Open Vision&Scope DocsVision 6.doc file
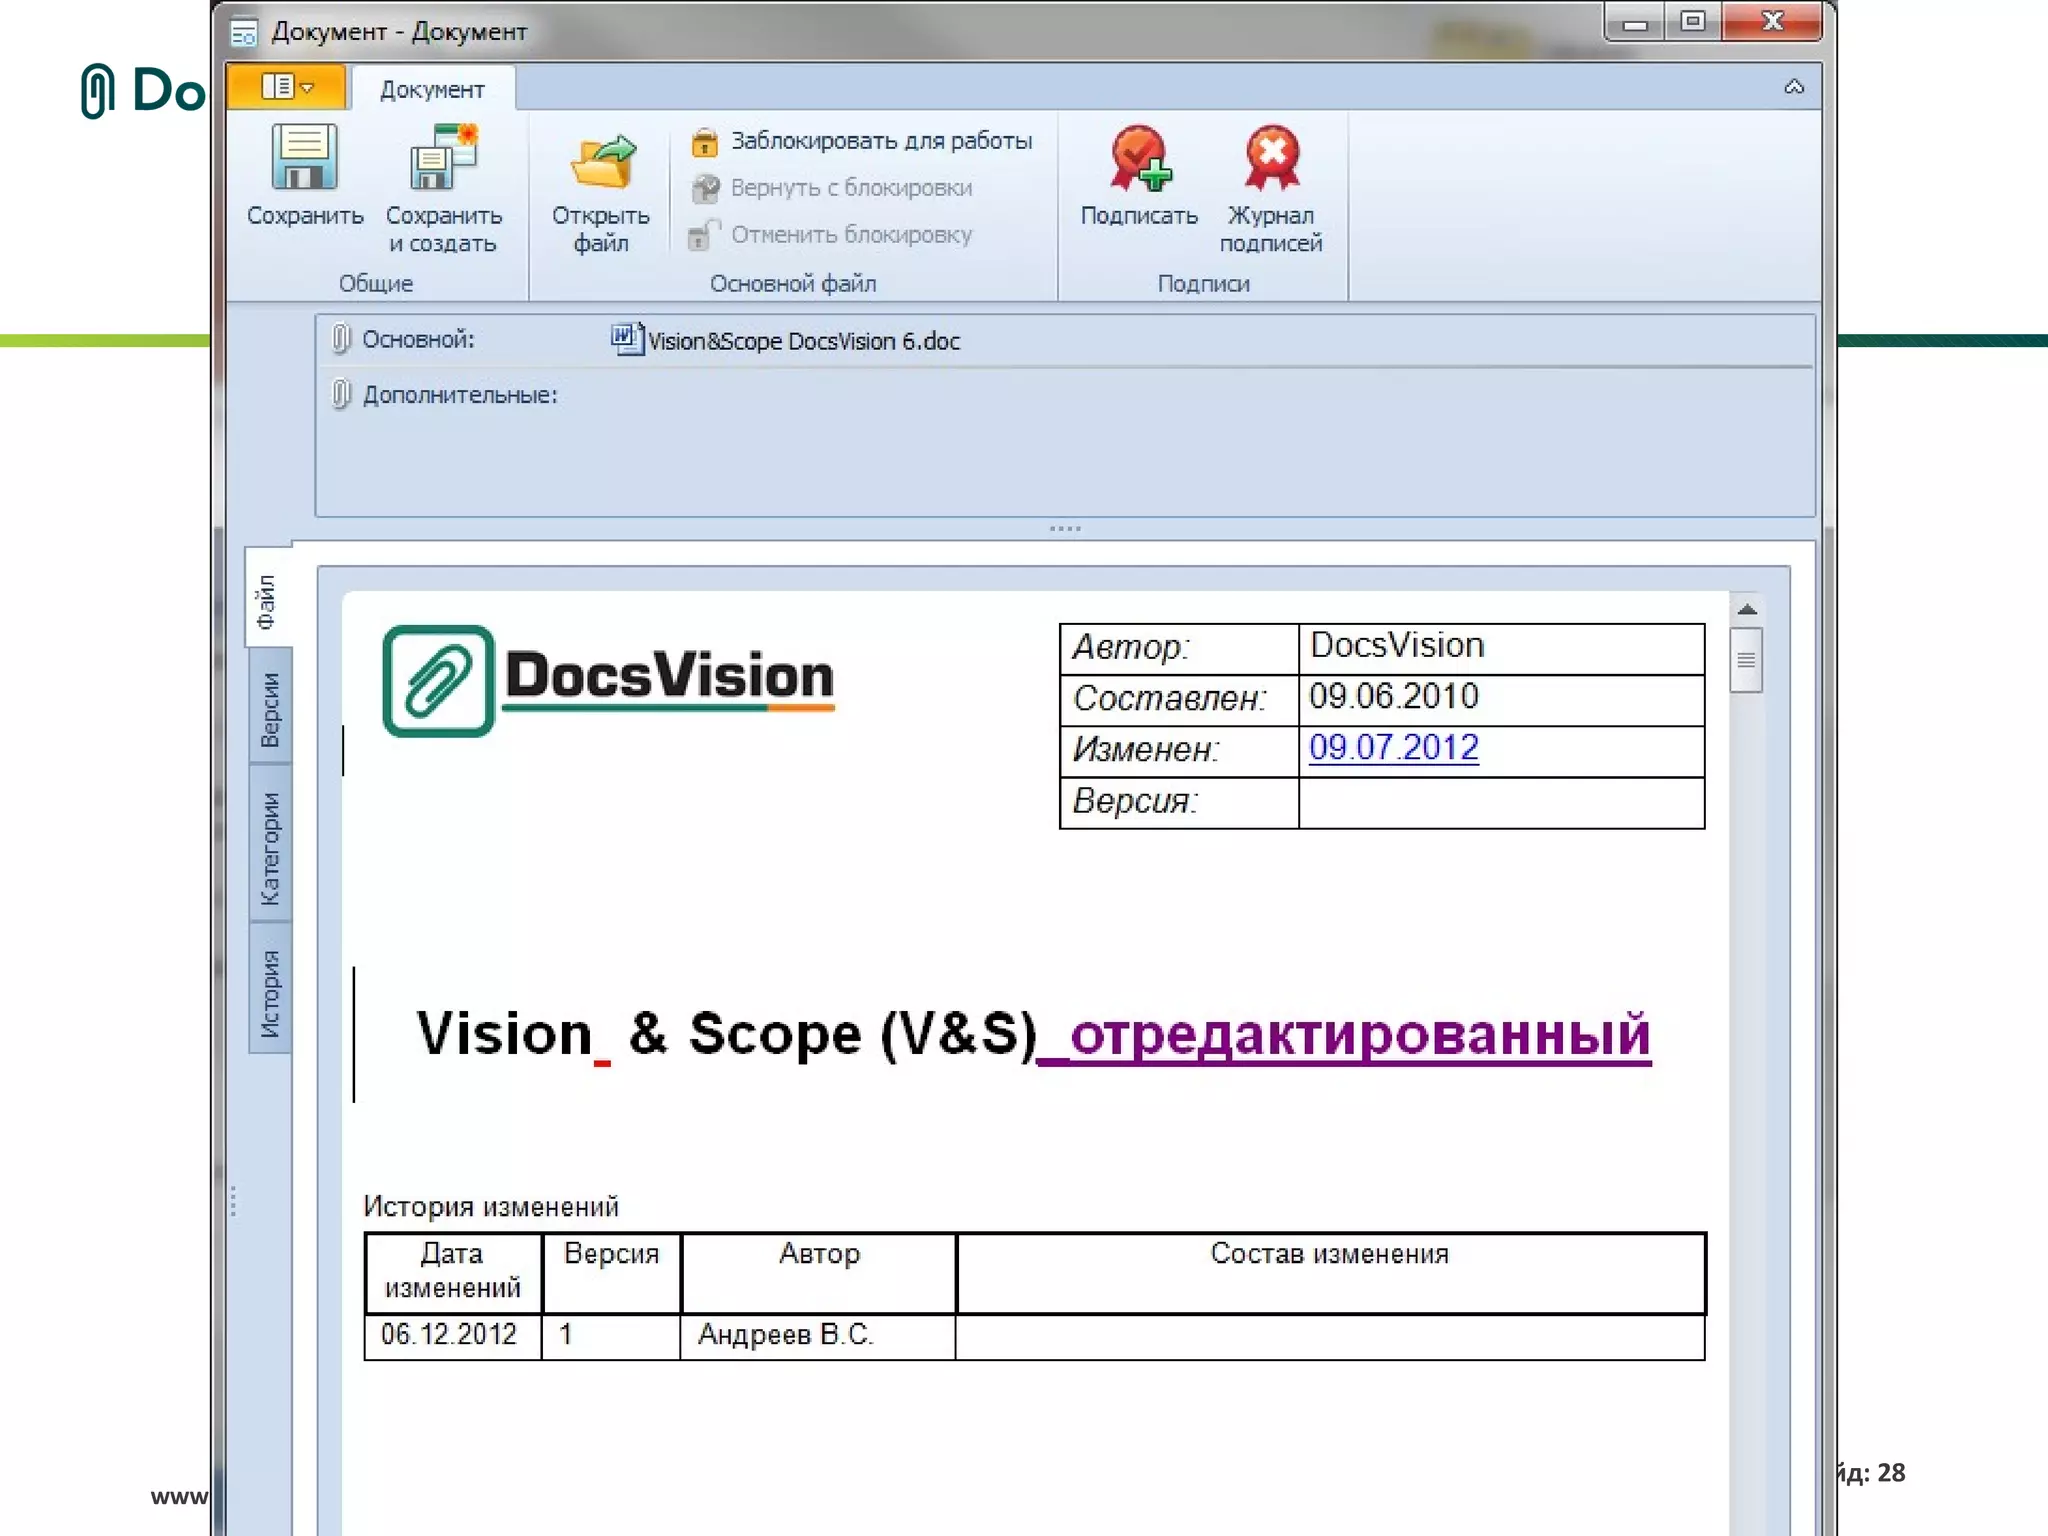This screenshot has width=2048, height=1536. (x=803, y=342)
